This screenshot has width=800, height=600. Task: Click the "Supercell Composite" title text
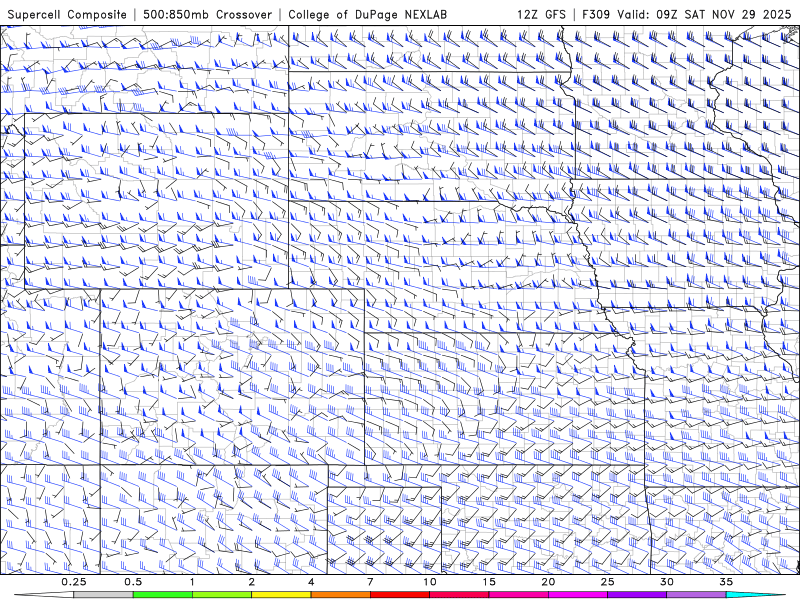67,15
